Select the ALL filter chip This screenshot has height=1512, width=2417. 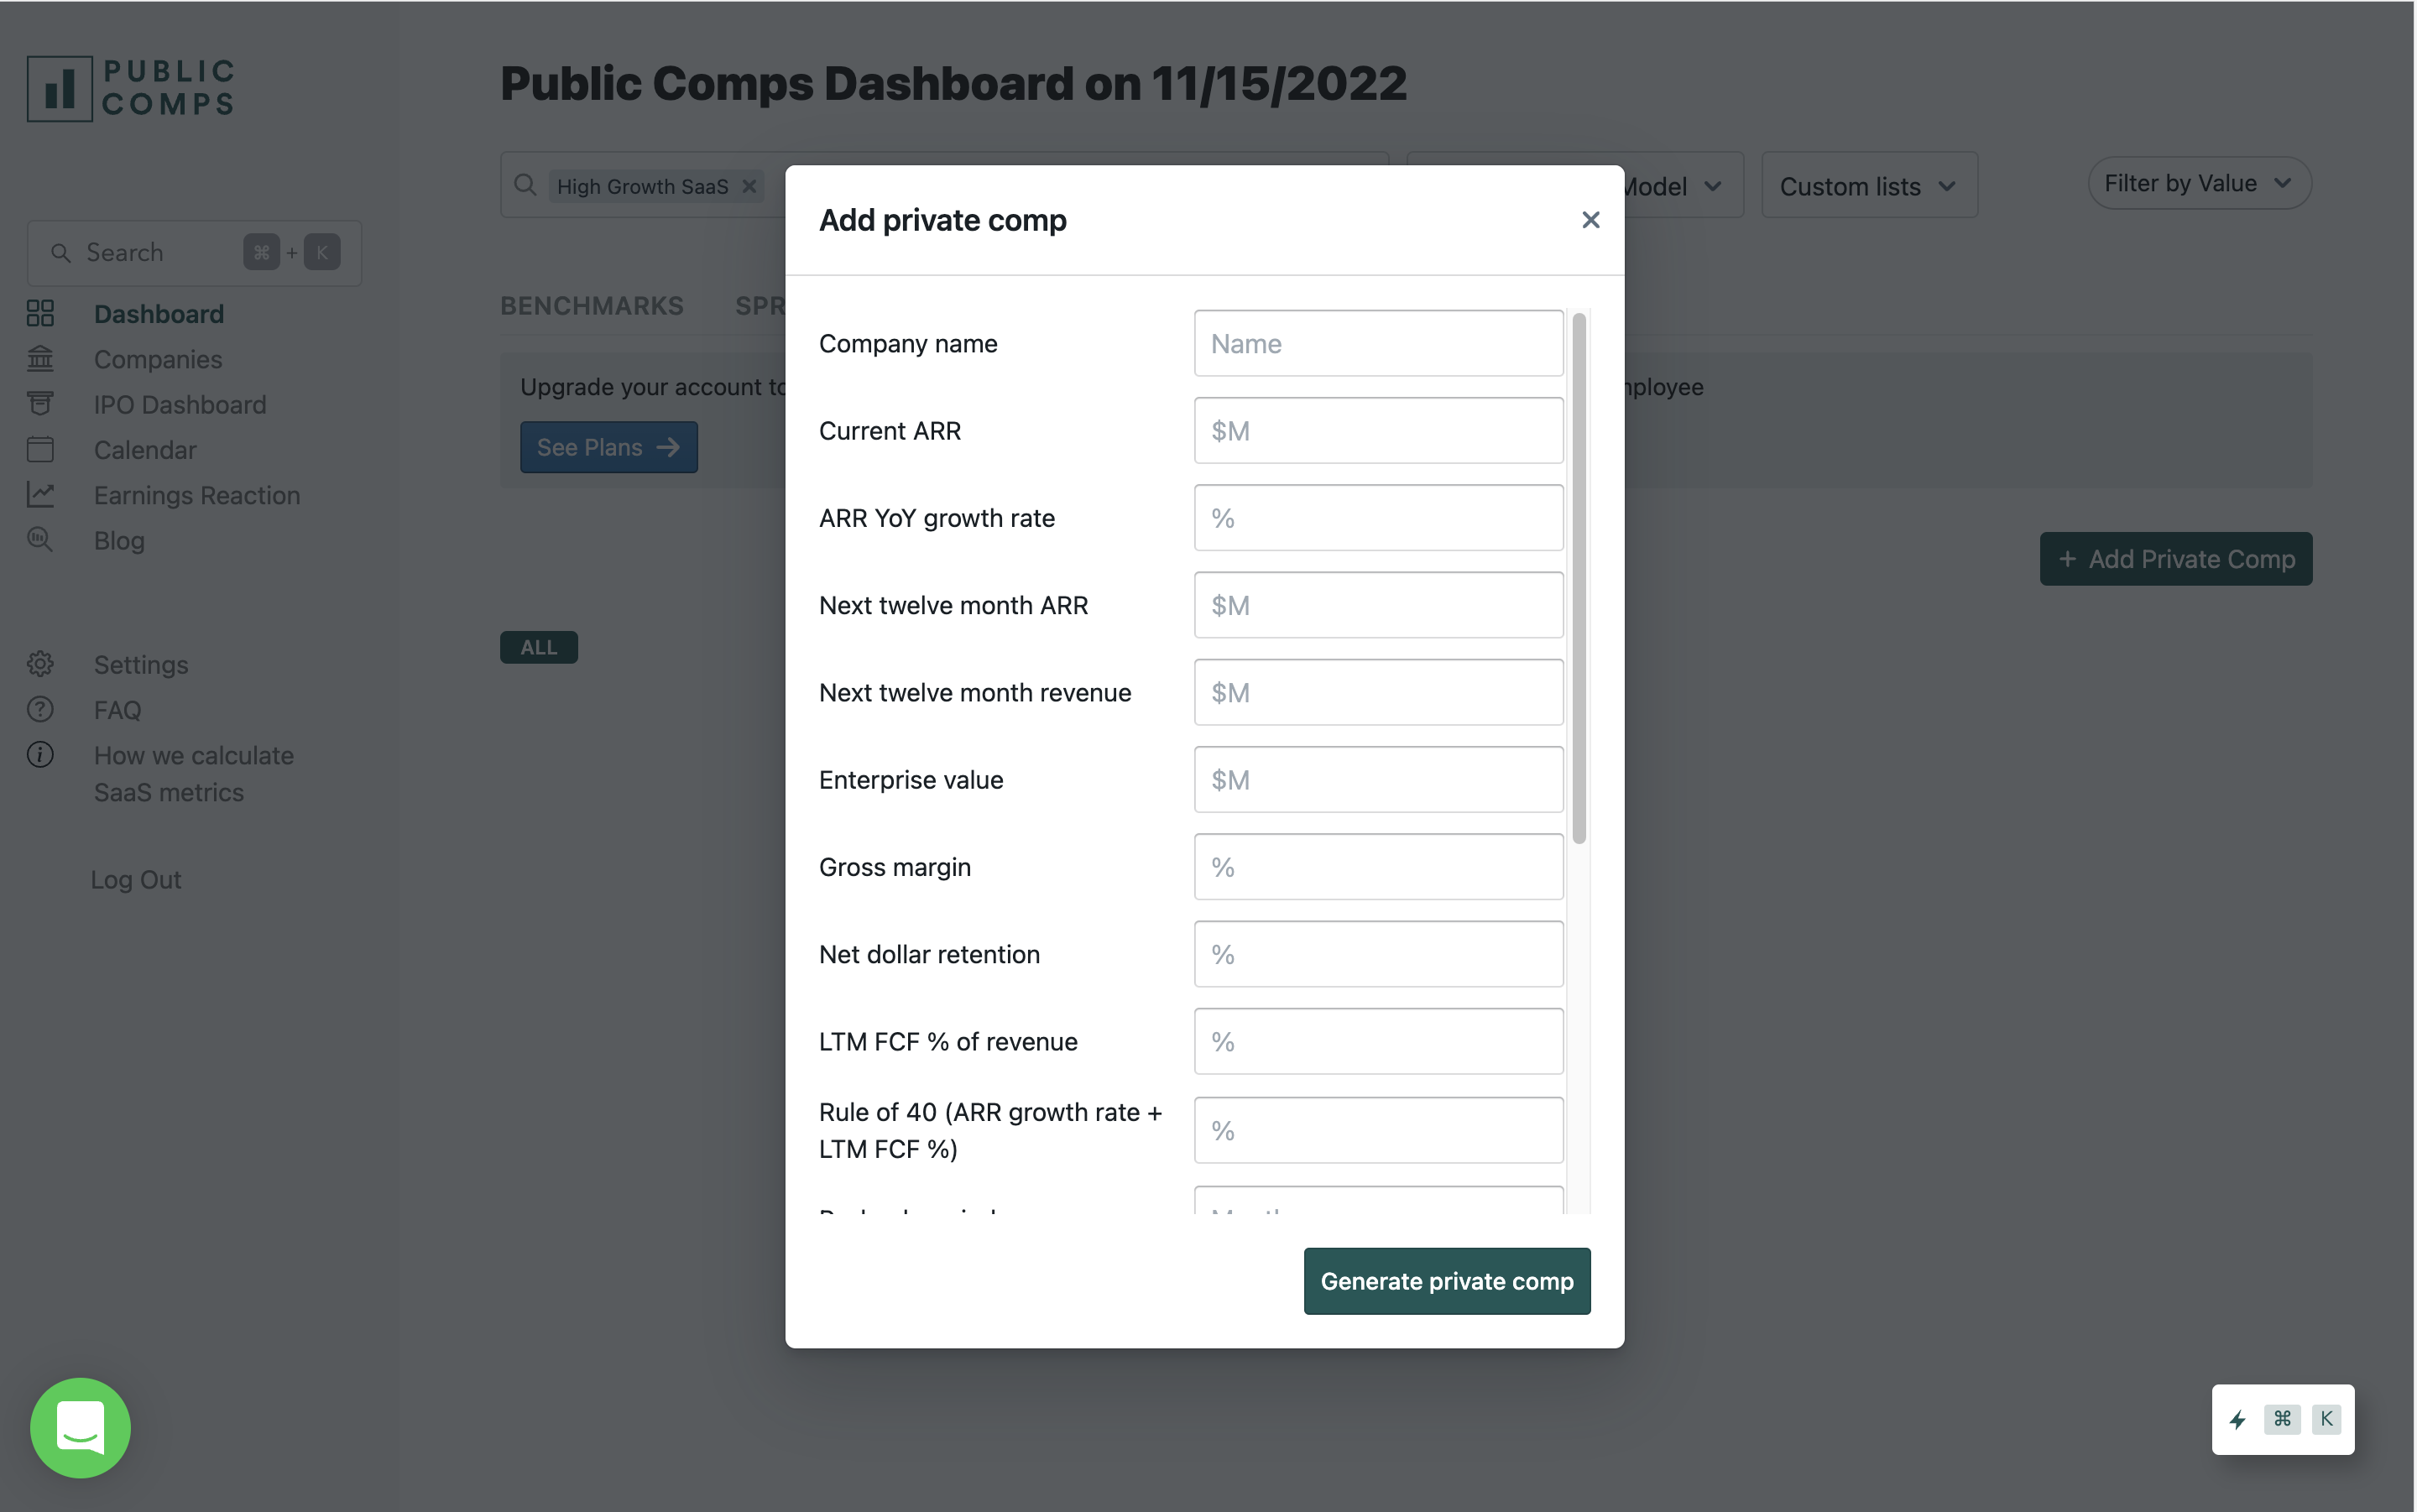(538, 646)
